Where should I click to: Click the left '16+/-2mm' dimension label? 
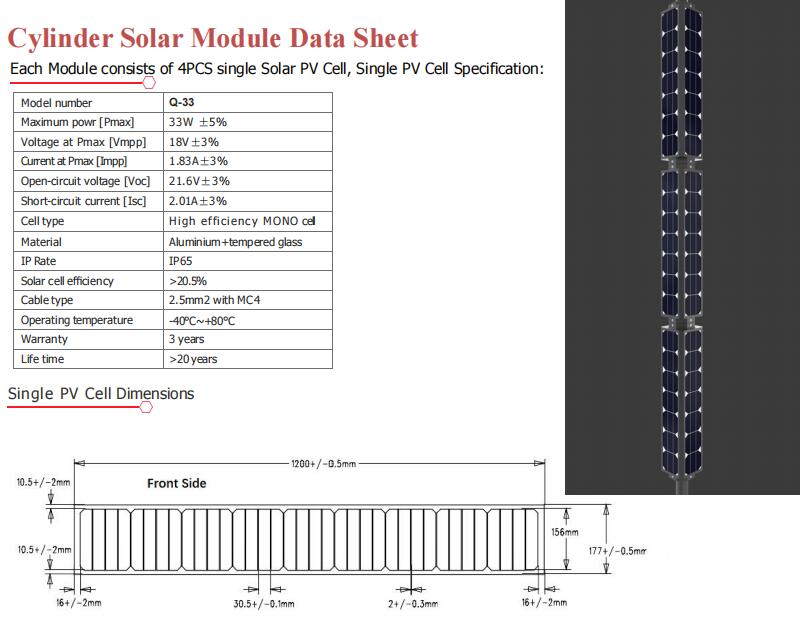point(79,603)
